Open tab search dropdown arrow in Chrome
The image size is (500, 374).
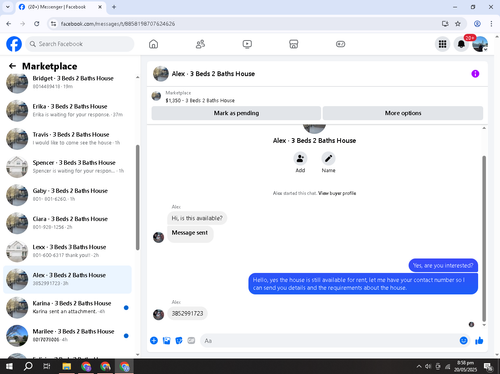click(8, 7)
